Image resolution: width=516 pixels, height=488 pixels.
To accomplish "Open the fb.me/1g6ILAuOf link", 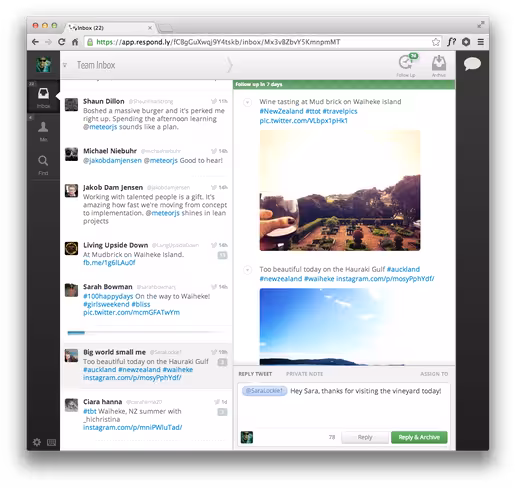I will [109, 263].
